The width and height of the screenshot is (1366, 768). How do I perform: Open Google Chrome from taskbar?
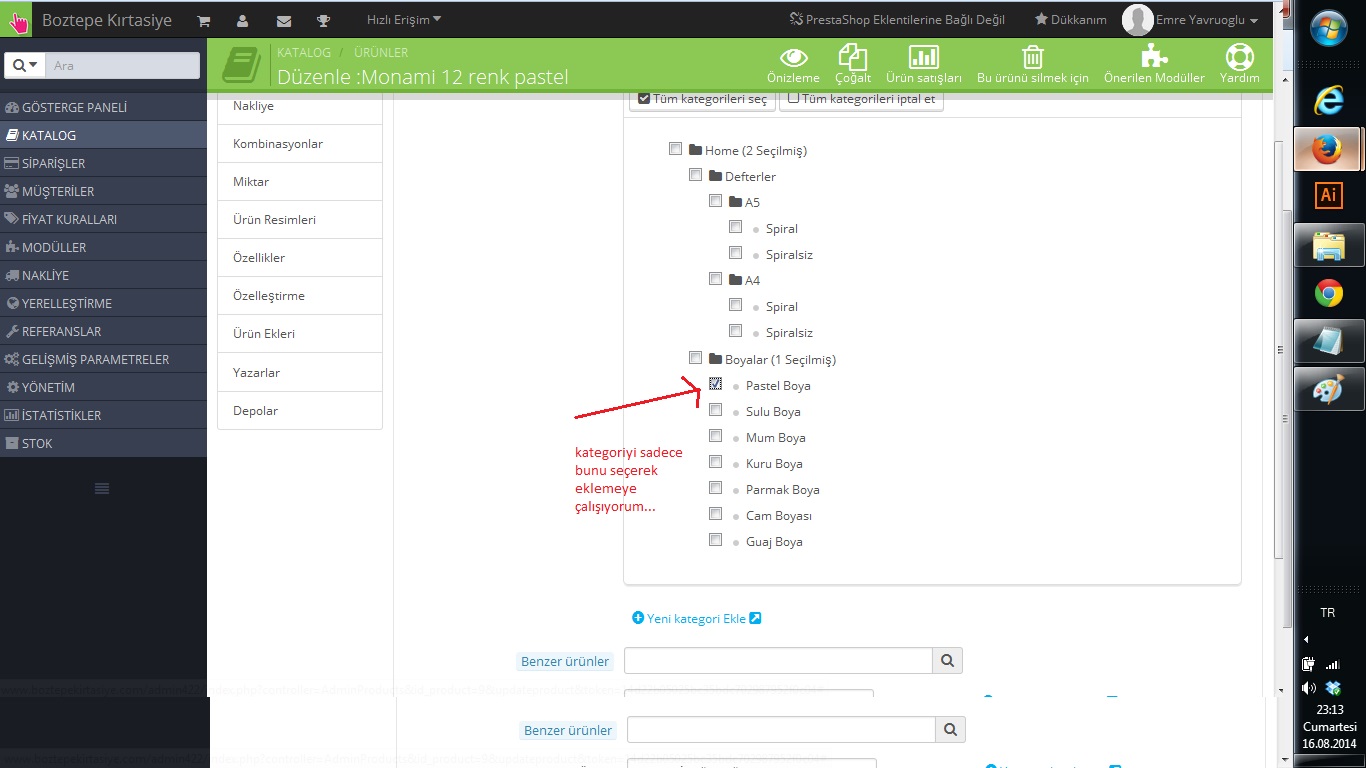pos(1329,293)
